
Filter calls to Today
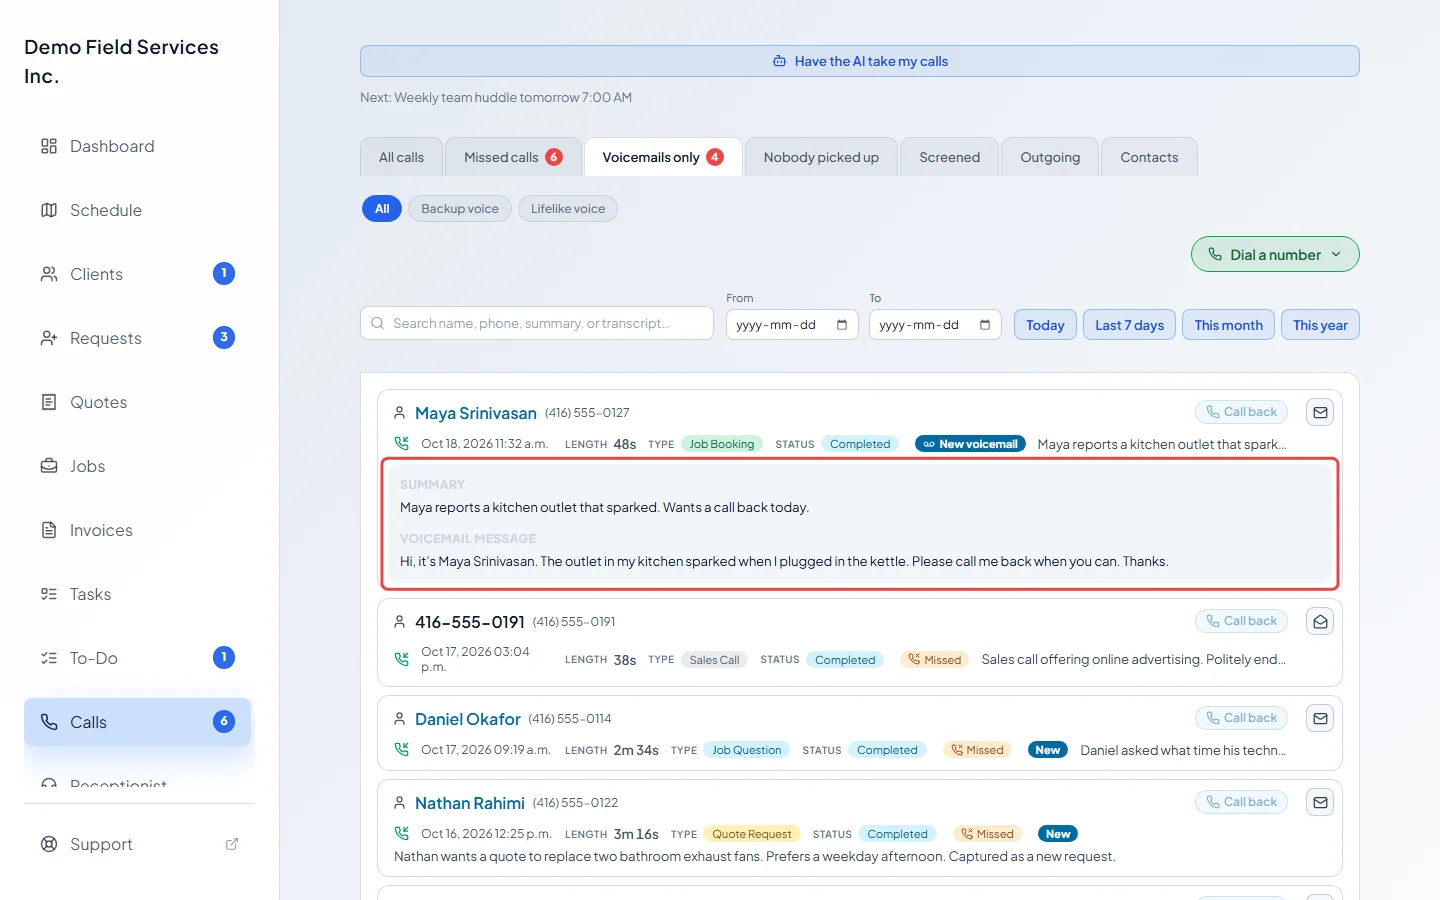tap(1045, 325)
